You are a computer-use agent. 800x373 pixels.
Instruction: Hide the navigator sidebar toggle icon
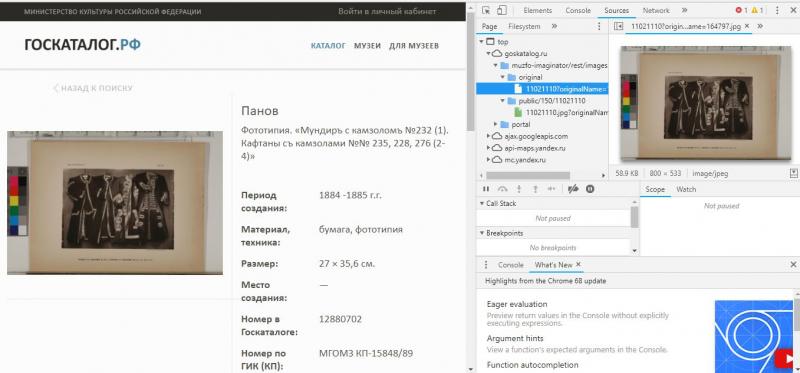tap(618, 26)
